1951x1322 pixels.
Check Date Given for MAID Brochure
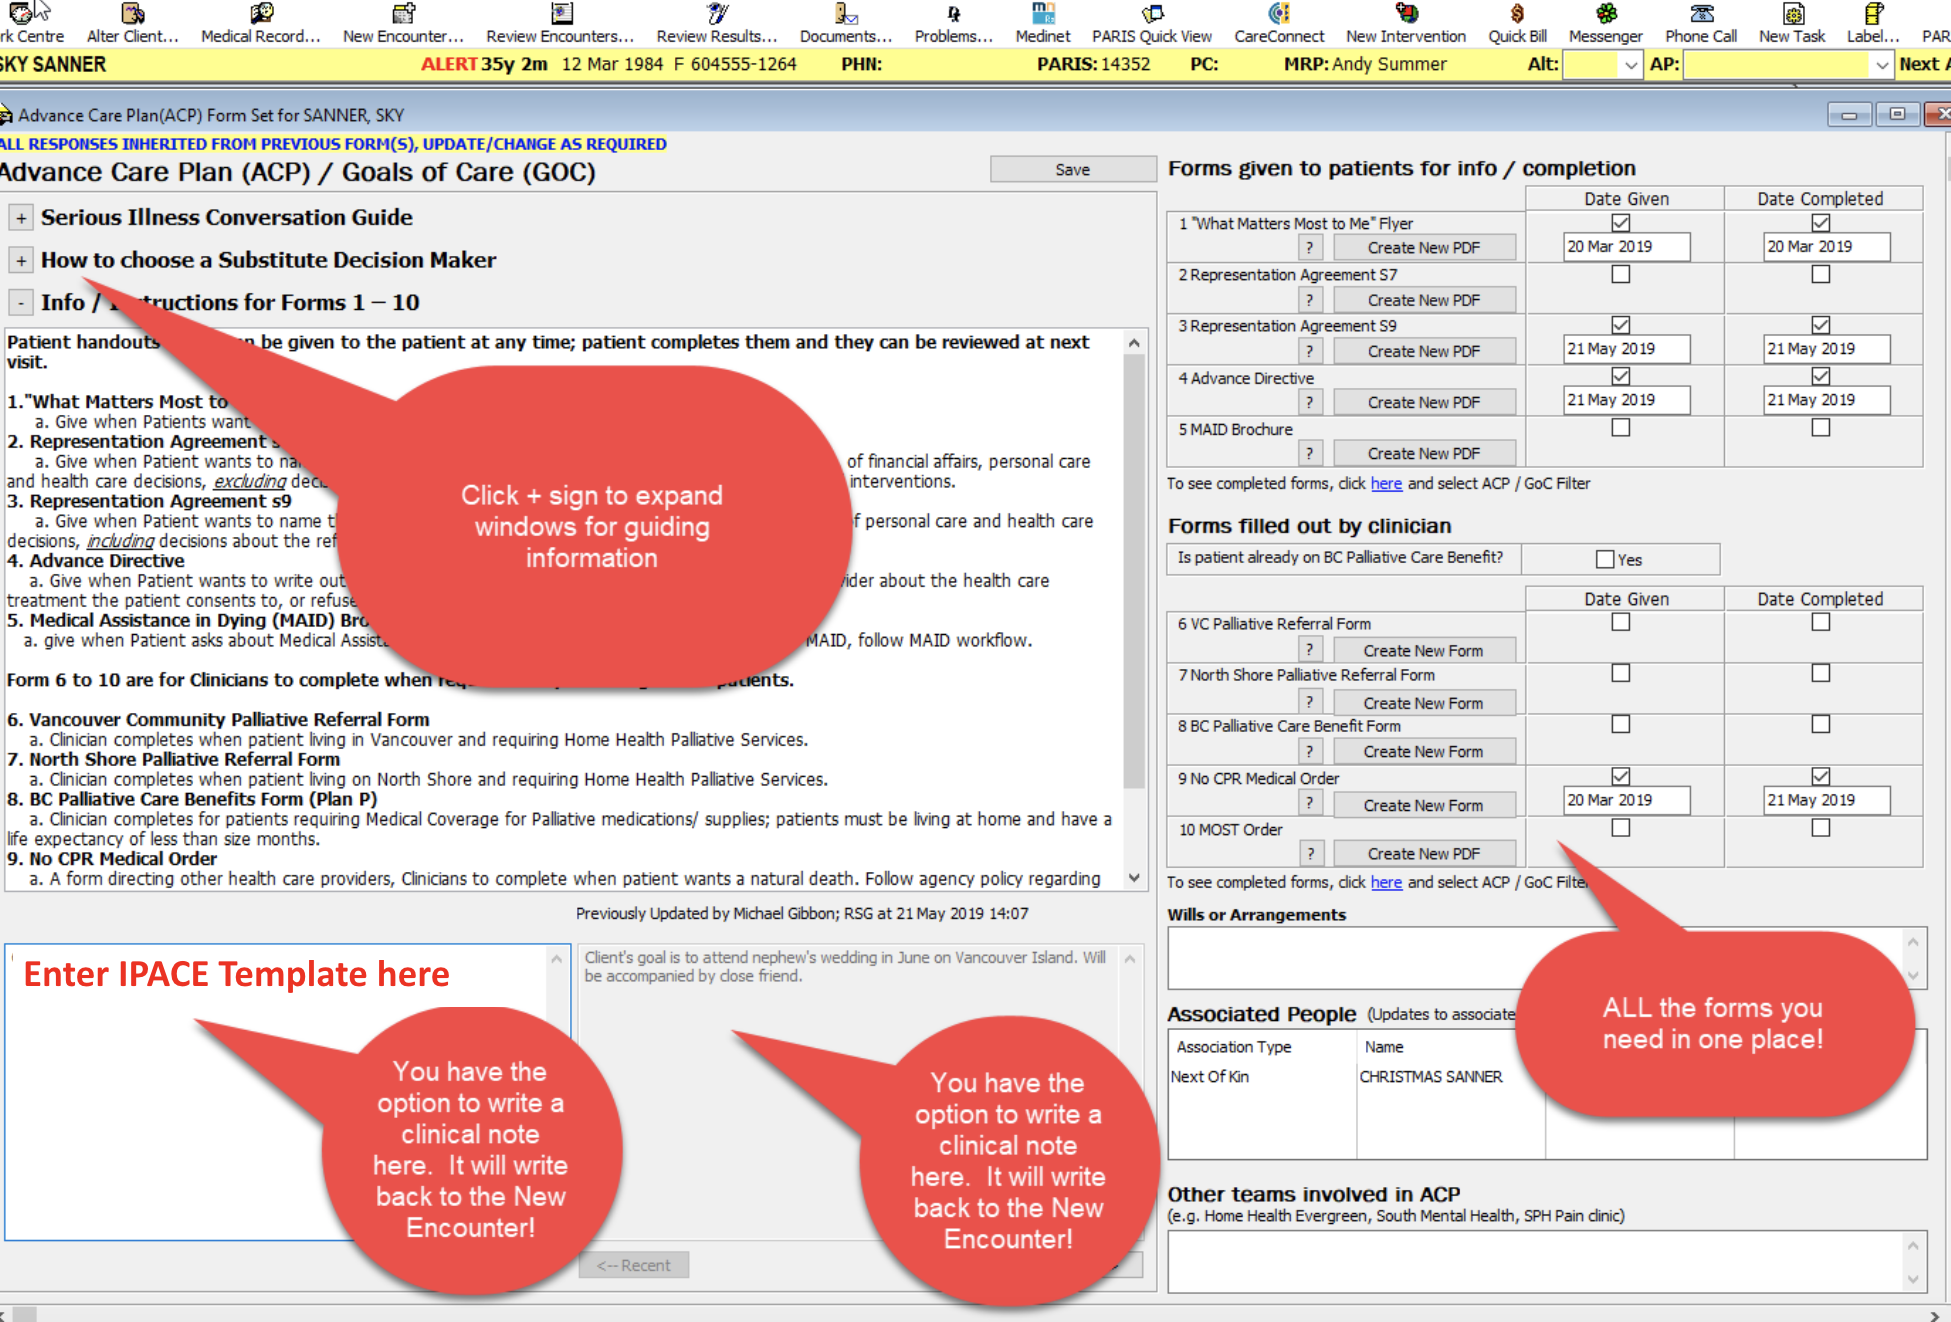click(x=1621, y=427)
